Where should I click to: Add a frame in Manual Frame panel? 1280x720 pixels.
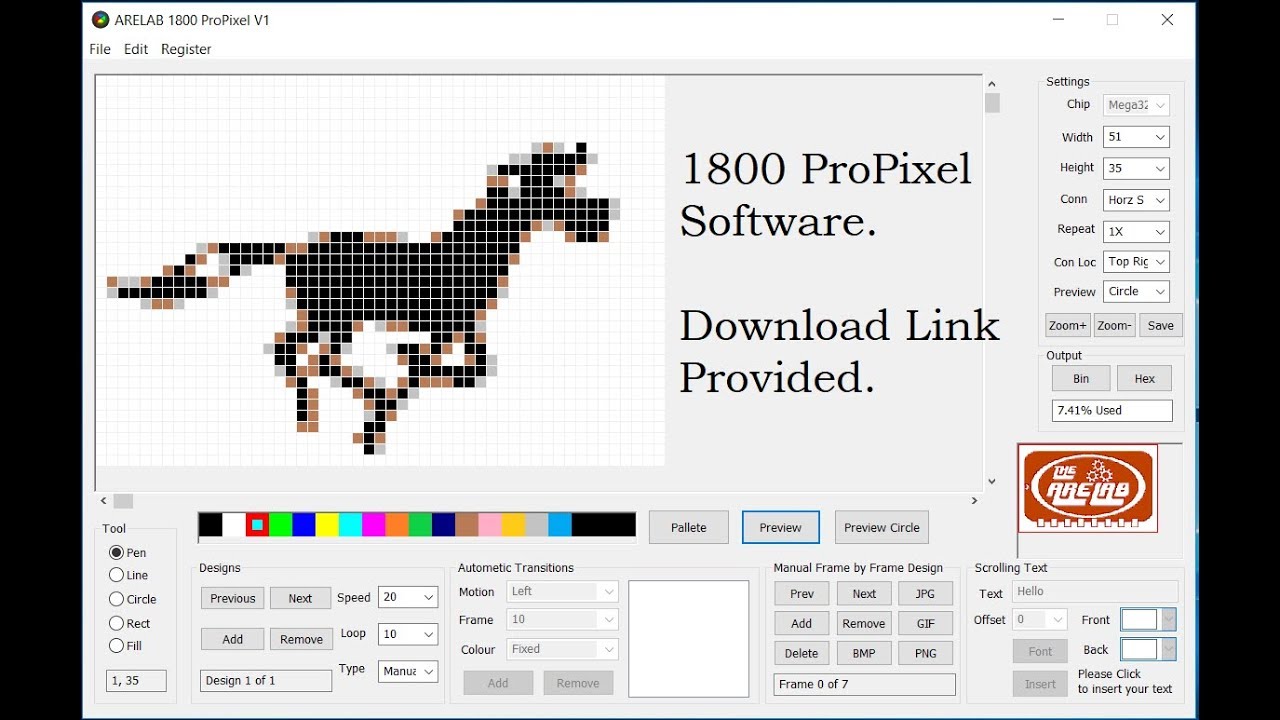(x=802, y=623)
